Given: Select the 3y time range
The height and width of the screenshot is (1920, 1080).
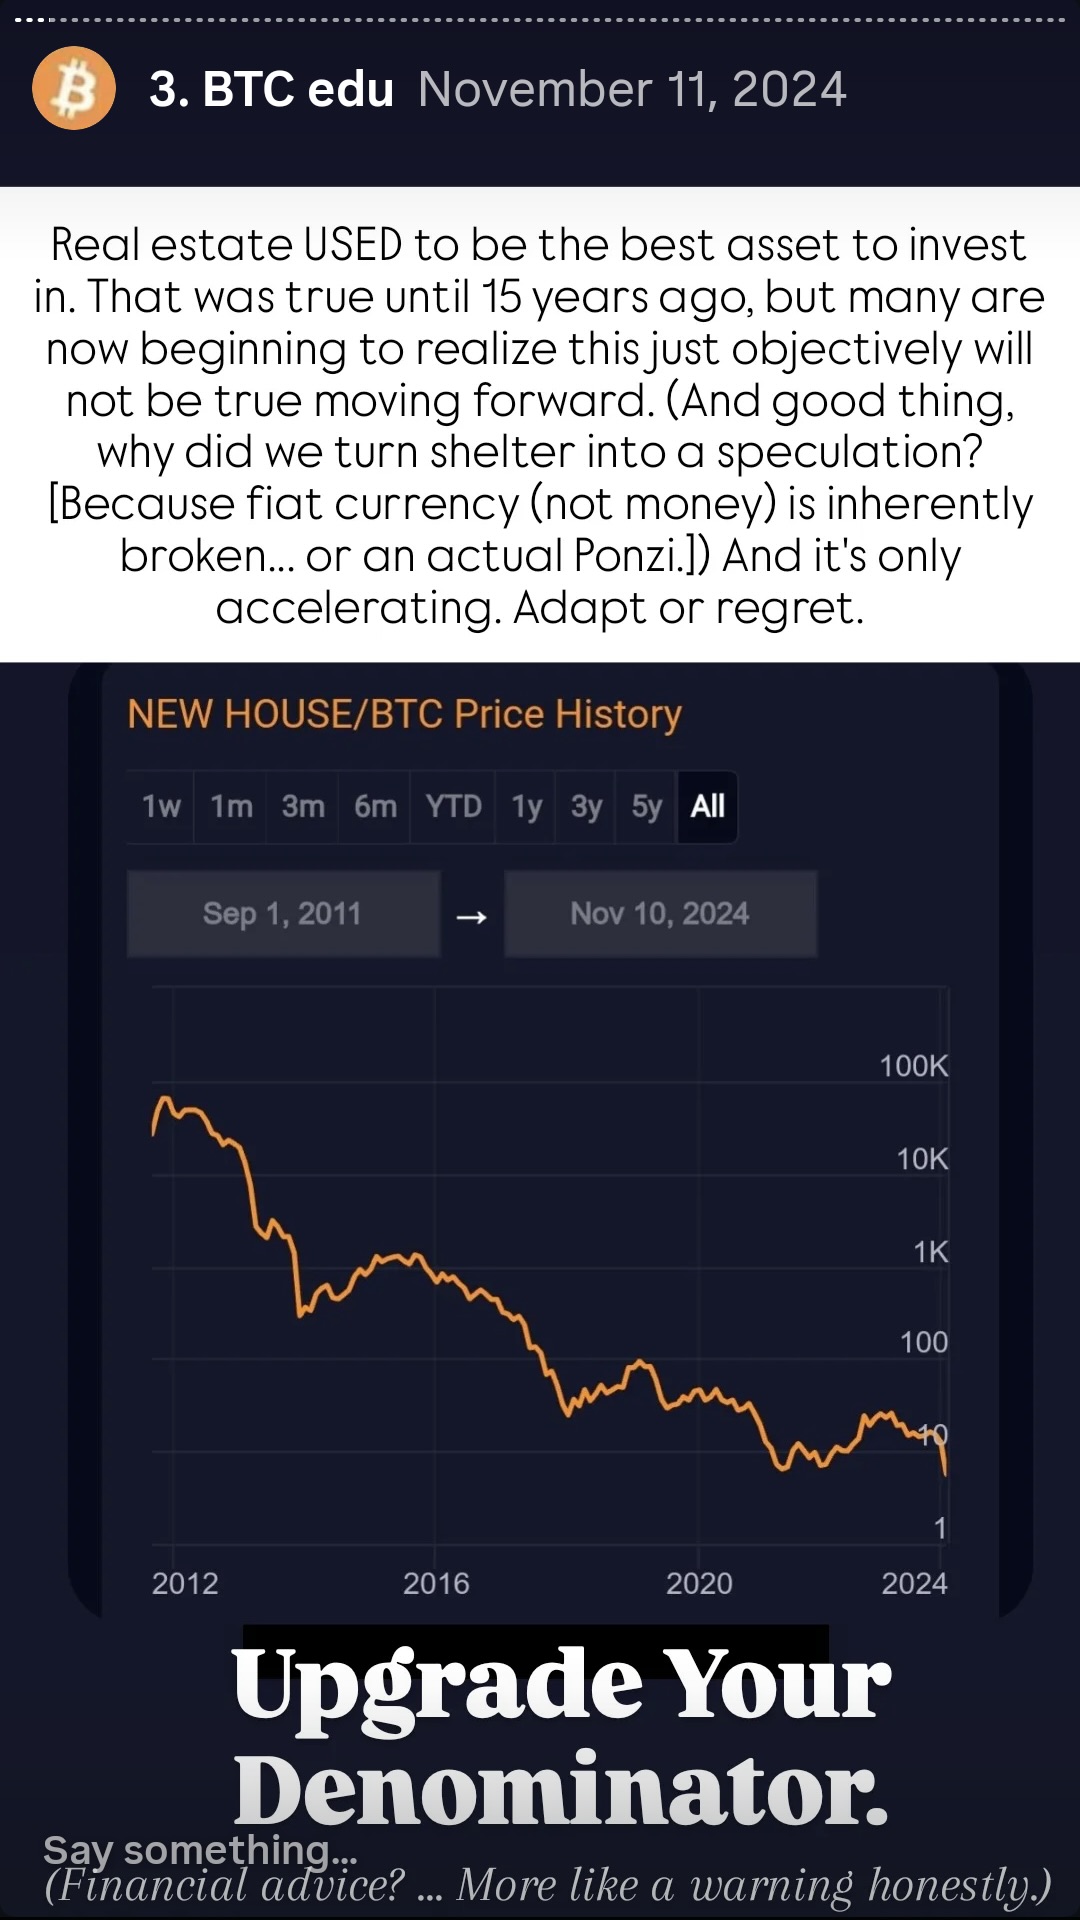Looking at the screenshot, I should pos(586,806).
